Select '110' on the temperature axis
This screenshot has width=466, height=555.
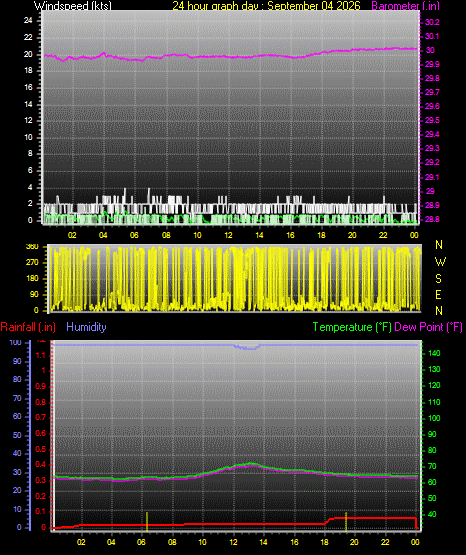[x=434, y=402]
